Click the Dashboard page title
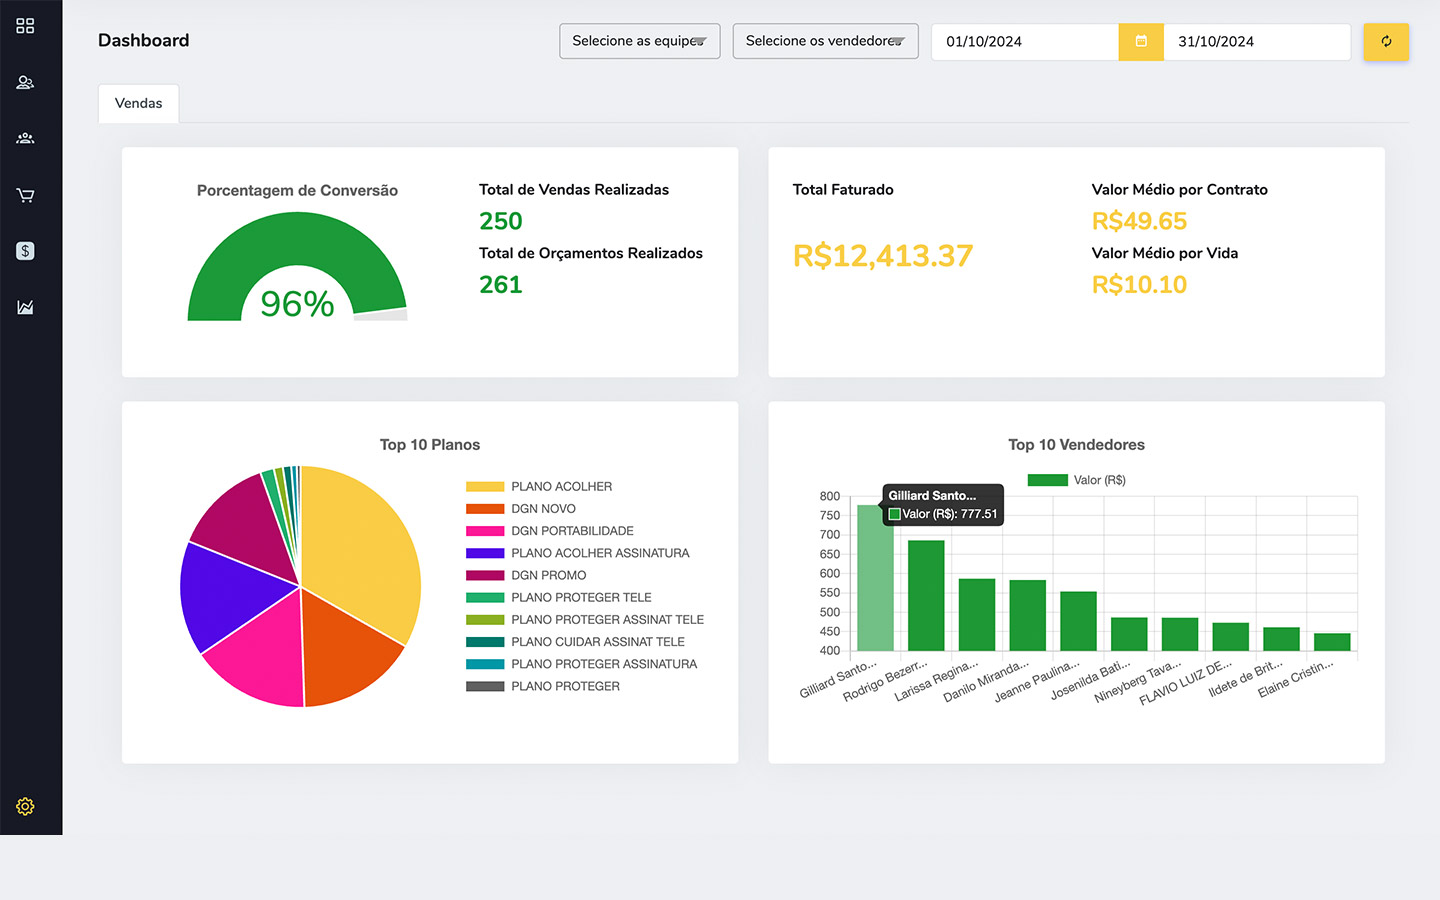Image resolution: width=1440 pixels, height=900 pixels. 143,40
